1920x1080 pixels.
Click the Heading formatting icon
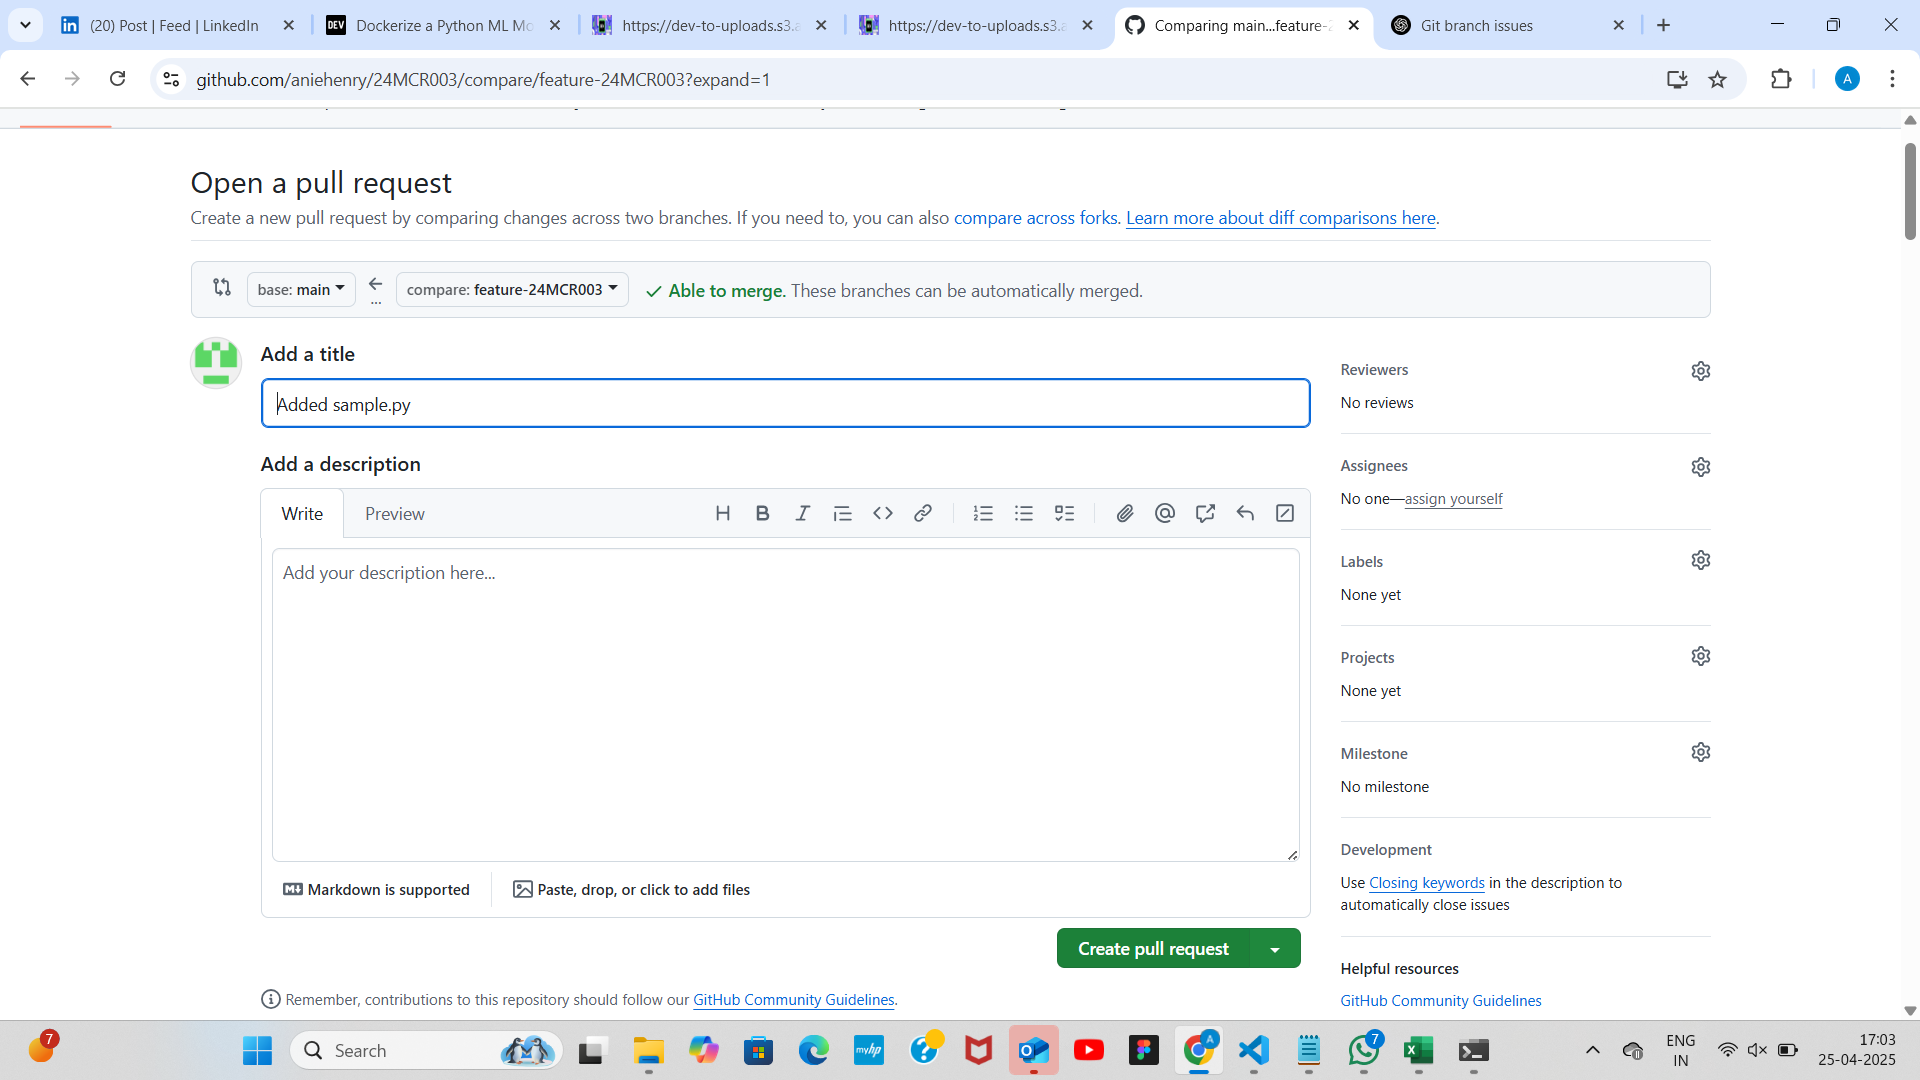tap(723, 513)
